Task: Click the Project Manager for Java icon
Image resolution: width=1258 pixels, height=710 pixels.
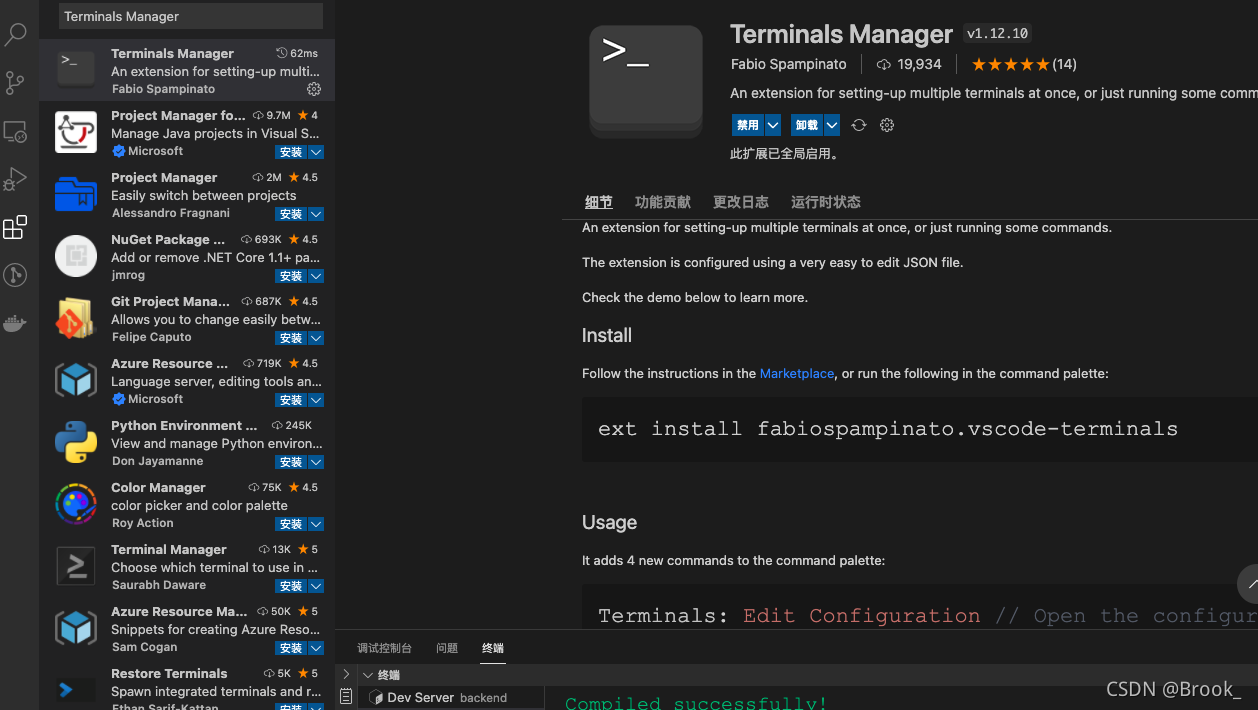Action: (x=76, y=132)
